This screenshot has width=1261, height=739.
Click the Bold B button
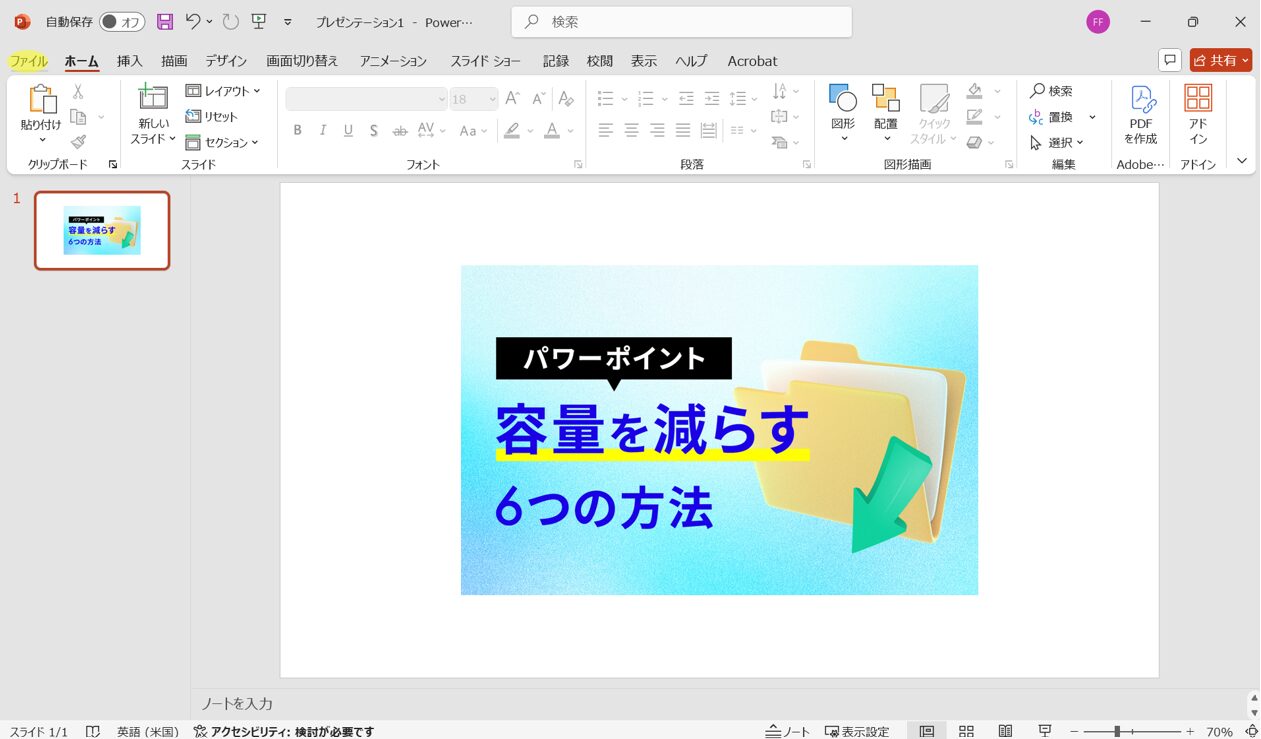point(297,130)
